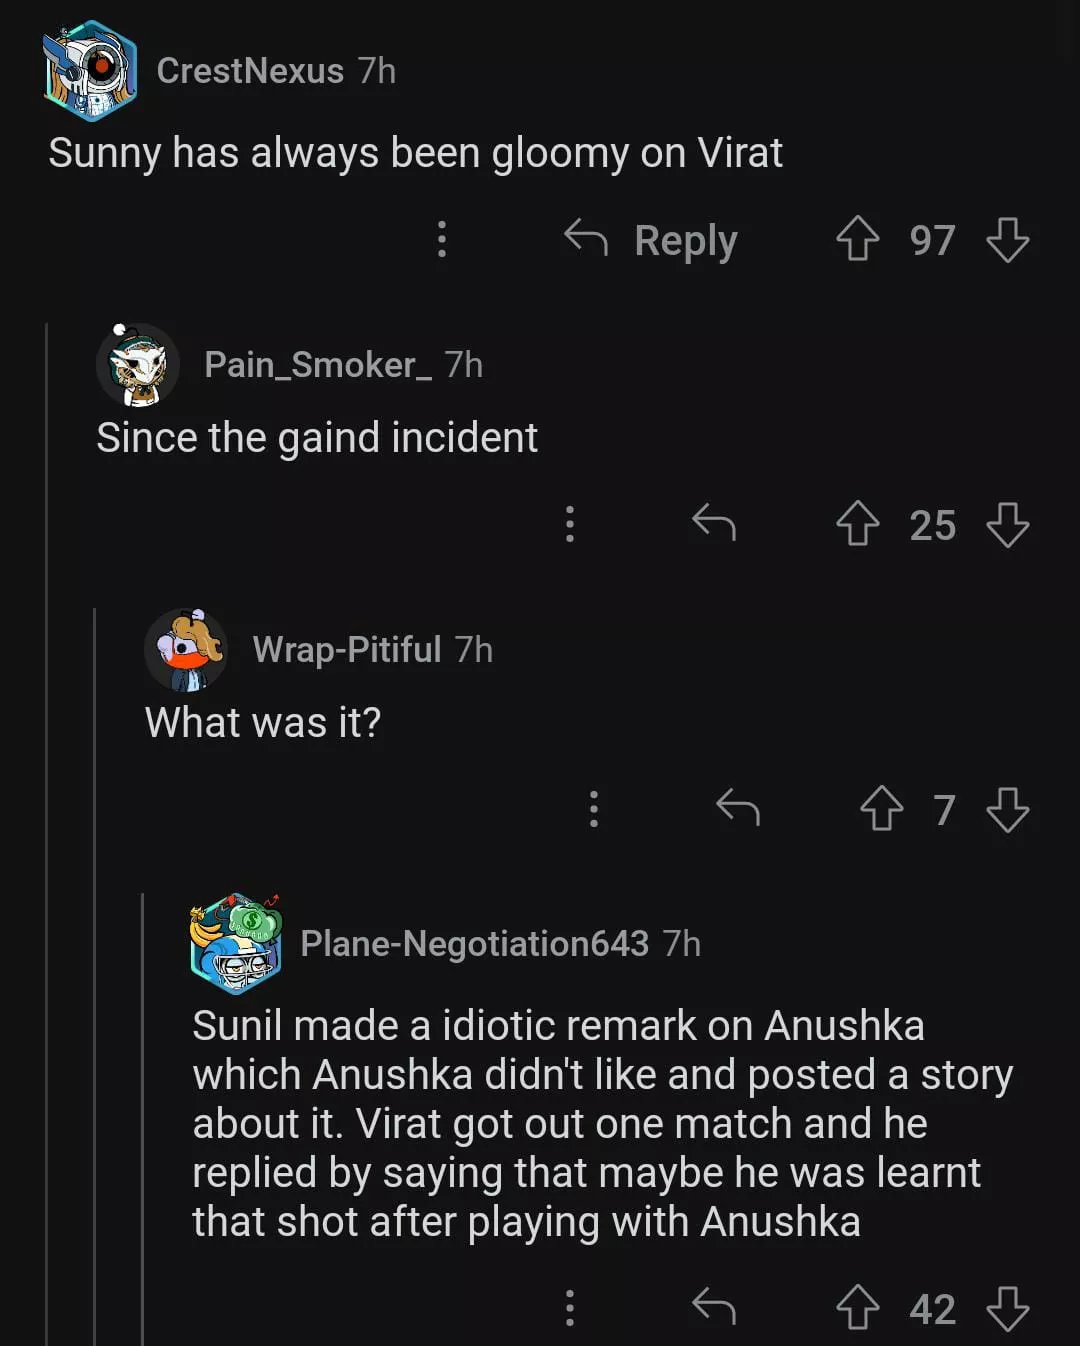The height and width of the screenshot is (1346, 1080).
Task: Open CrestNexus user profile via username
Action: point(250,71)
